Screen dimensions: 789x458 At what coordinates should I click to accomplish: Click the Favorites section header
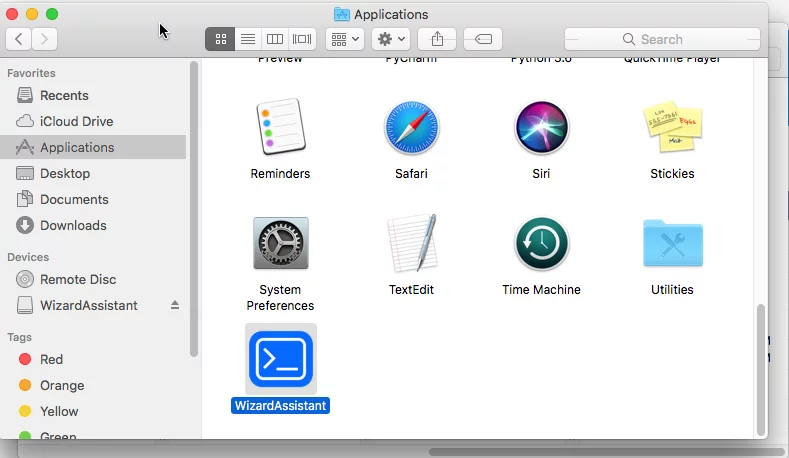pos(31,73)
